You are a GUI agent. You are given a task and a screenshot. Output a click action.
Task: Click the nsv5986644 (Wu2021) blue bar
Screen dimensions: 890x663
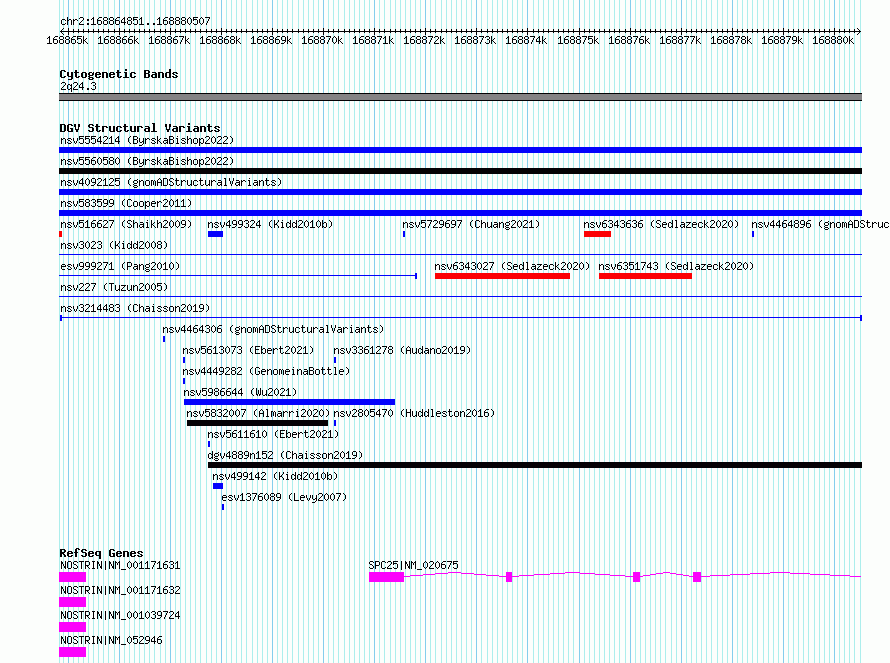click(289, 402)
